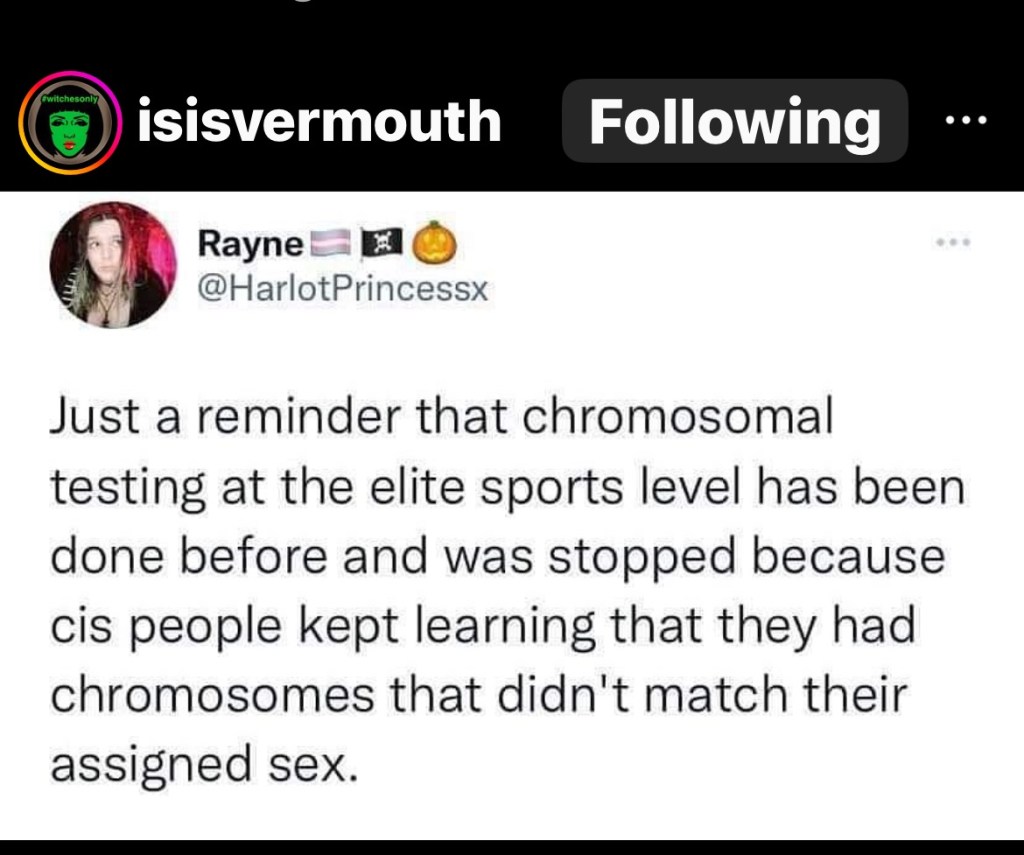Click the jack-o'-lantern pumpkin emoji
Viewport: 1024px width, 855px height.
coord(435,242)
